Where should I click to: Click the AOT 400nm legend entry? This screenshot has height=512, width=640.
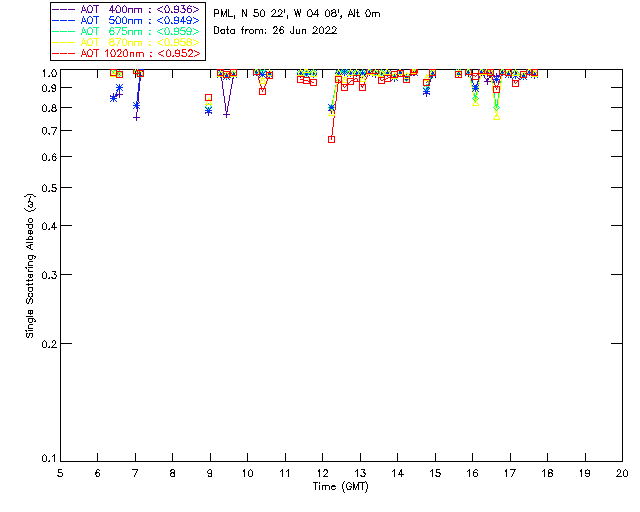point(127,9)
